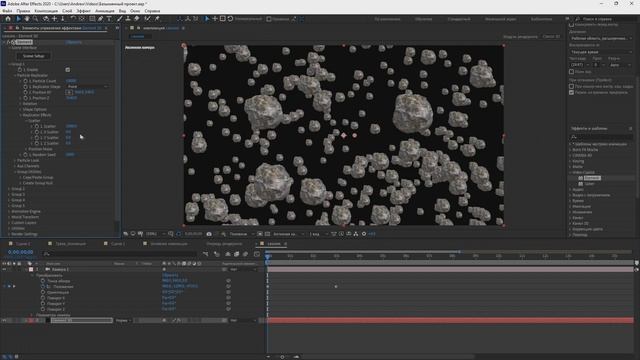The image size is (640, 360).
Task: Click the timeline current time 0;00;00;00 field
Action: tap(20, 252)
